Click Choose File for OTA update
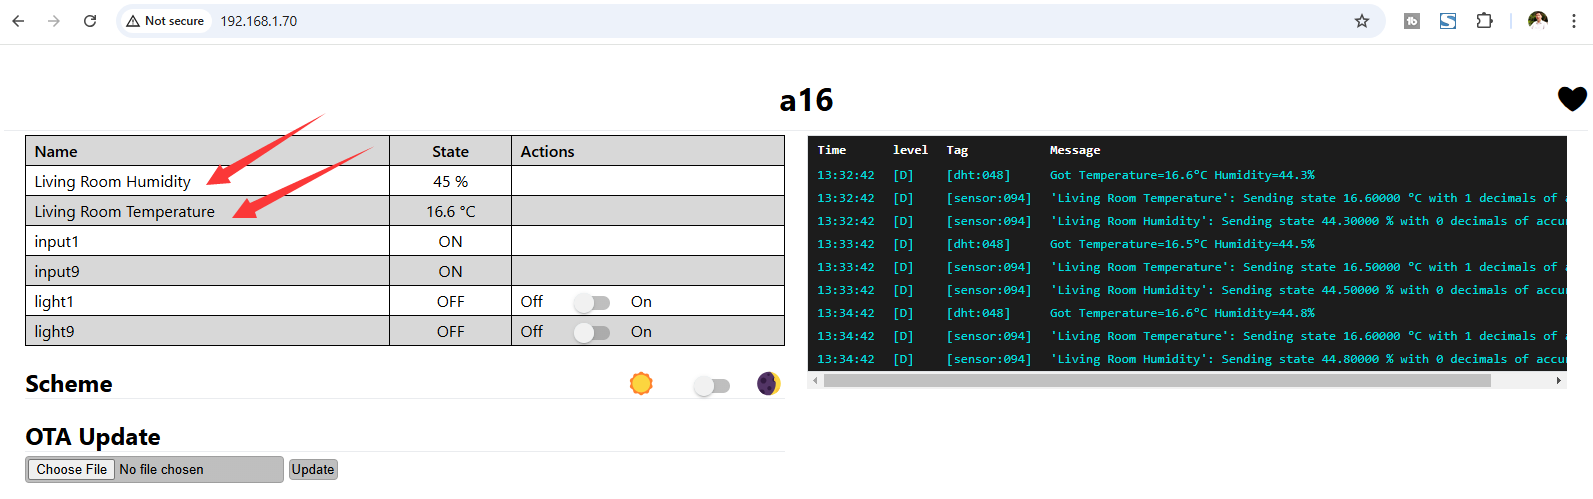1593x499 pixels. click(71, 469)
